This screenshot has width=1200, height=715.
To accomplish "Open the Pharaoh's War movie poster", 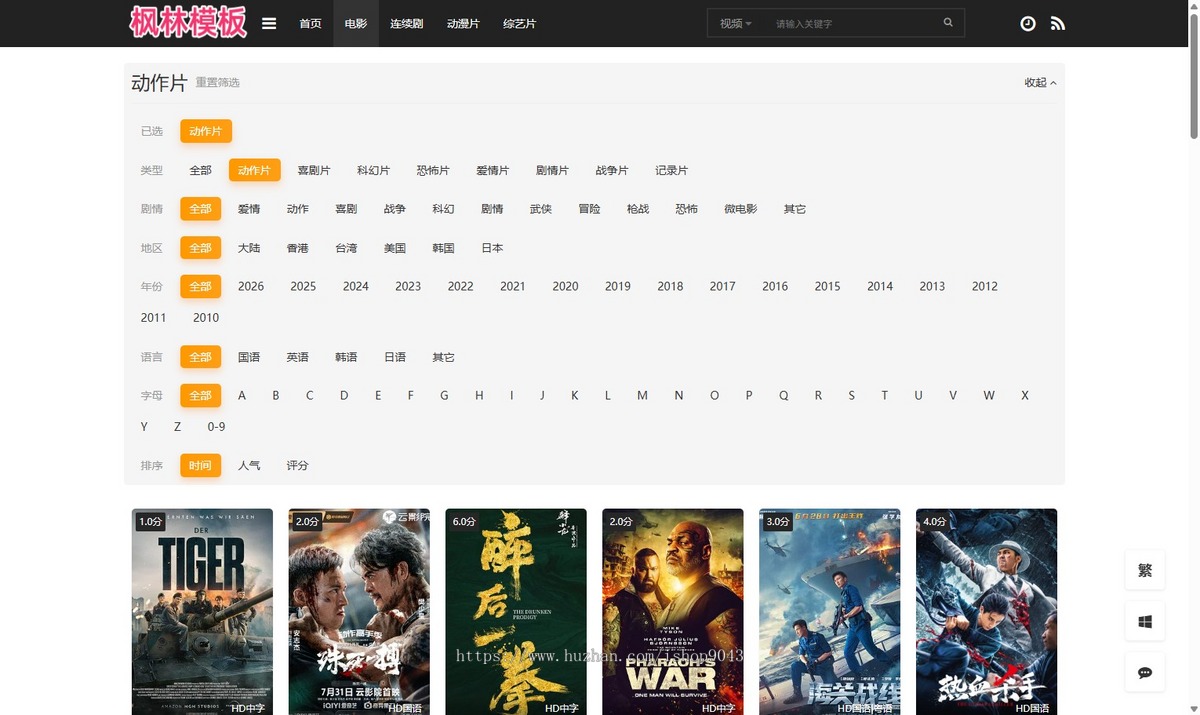I will tap(673, 612).
